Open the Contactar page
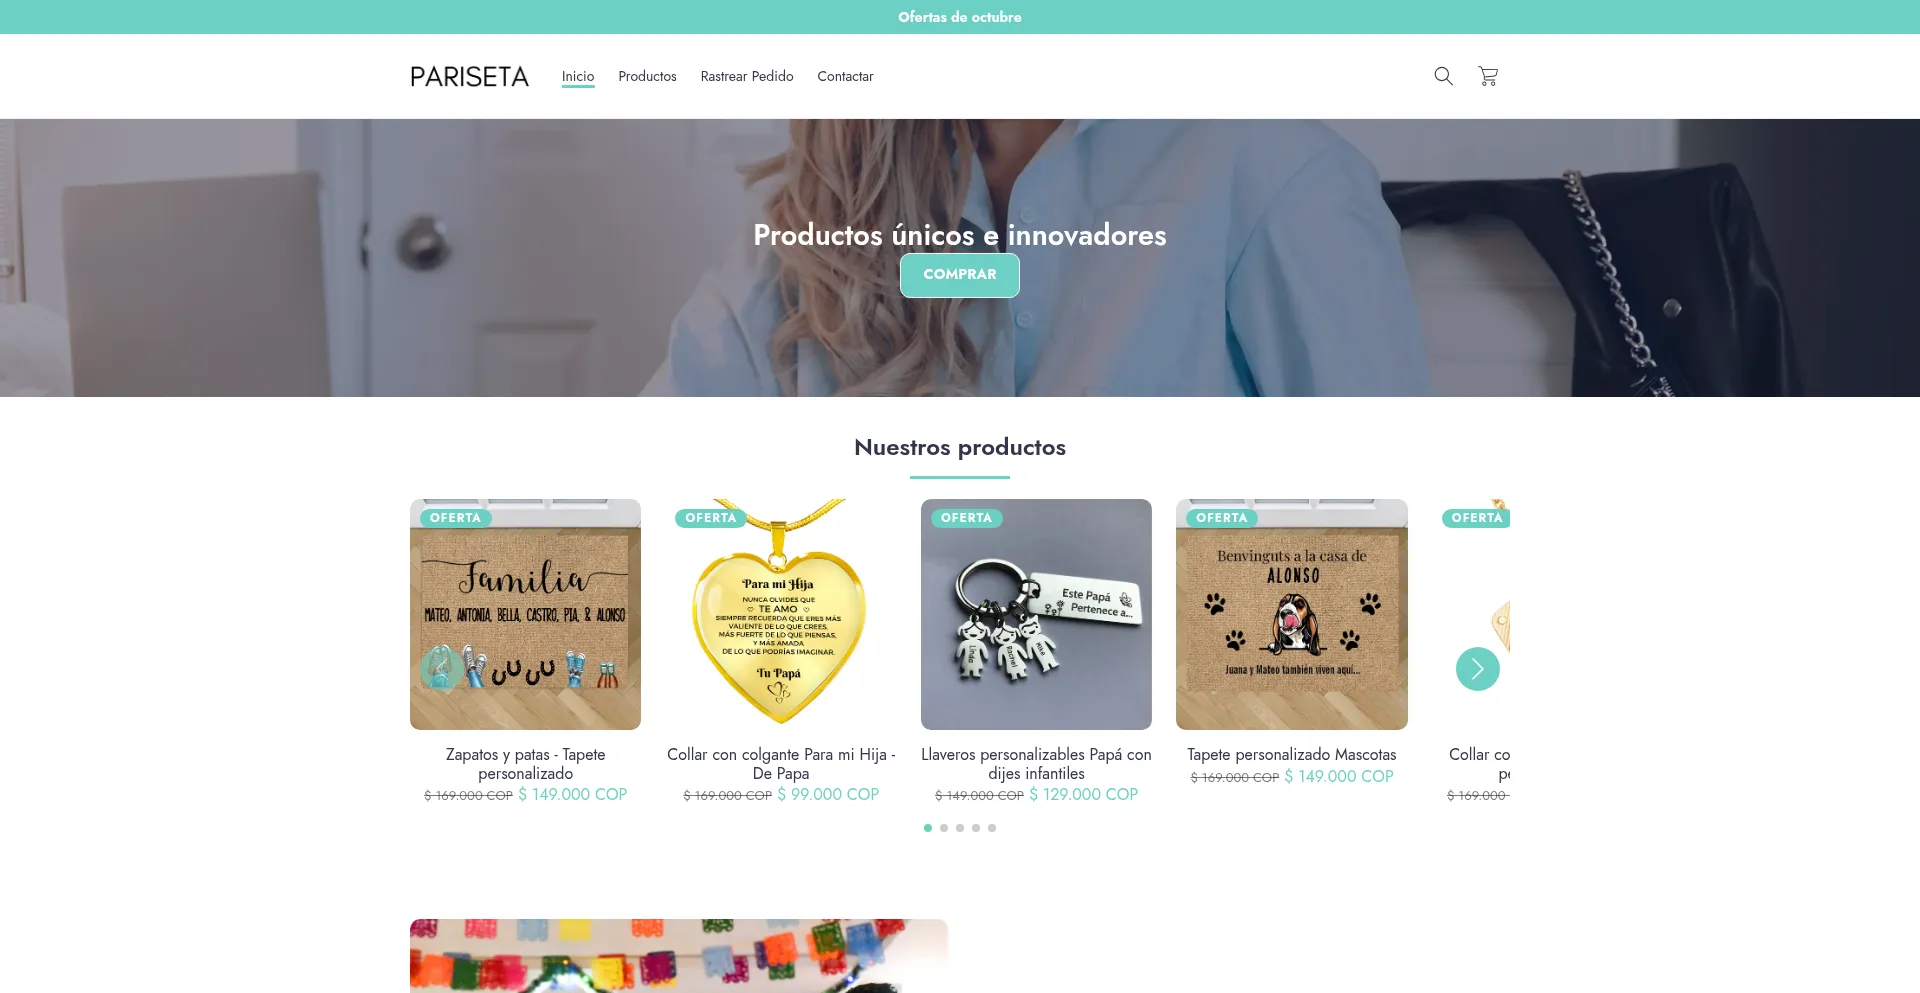 point(845,76)
